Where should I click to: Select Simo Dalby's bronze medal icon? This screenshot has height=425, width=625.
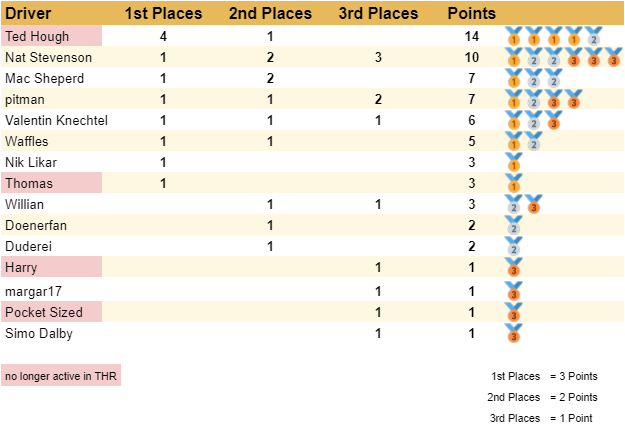click(514, 333)
